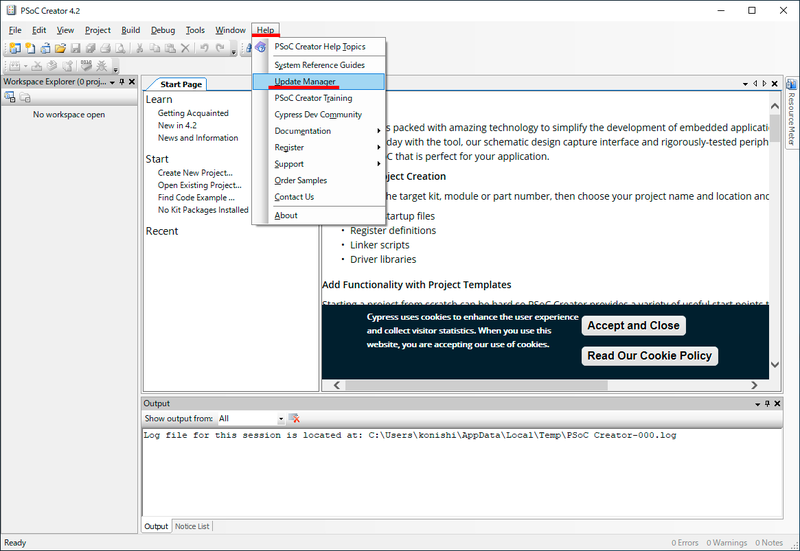Image resolution: width=800 pixels, height=551 pixels.
Task: Expand standard toolbar overflow options
Action: coord(233,50)
